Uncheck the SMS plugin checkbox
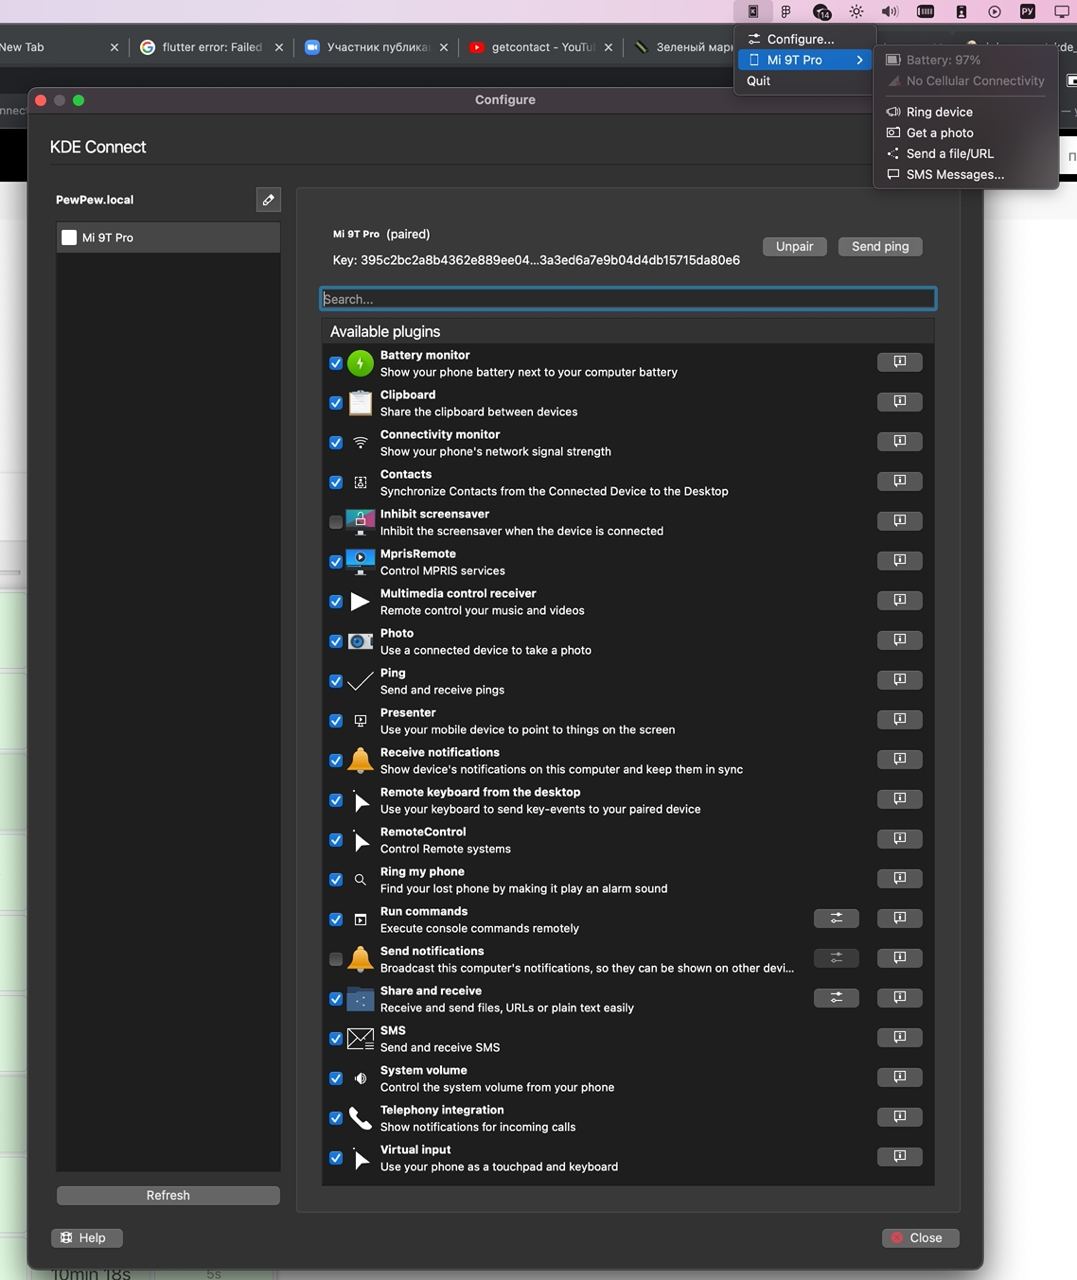This screenshot has height=1280, width=1077. click(336, 1038)
